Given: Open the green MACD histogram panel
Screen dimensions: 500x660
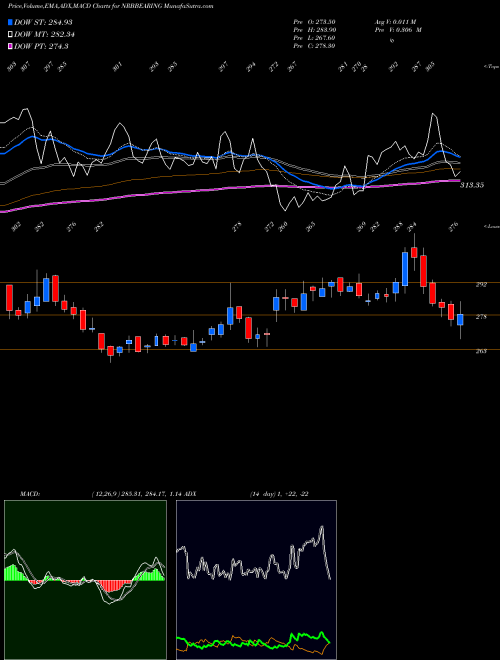Looking at the screenshot, I should pyautogui.click(x=85, y=580).
